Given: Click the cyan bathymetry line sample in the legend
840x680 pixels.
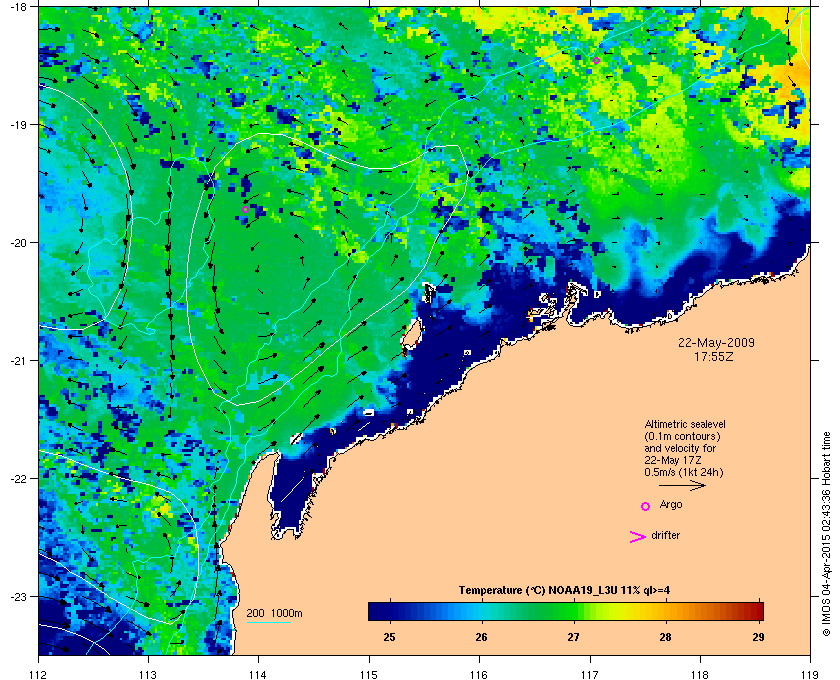Looking at the screenshot, I should click(268, 623).
